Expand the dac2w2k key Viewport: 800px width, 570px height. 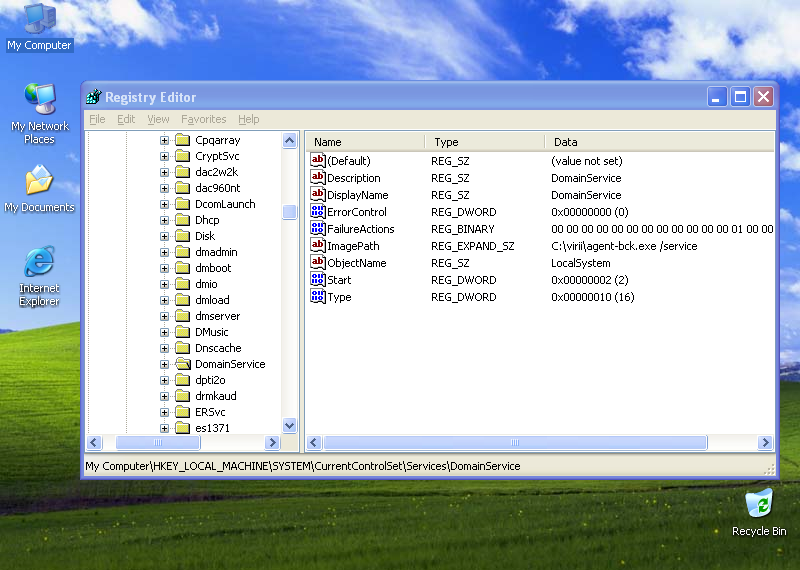click(164, 172)
